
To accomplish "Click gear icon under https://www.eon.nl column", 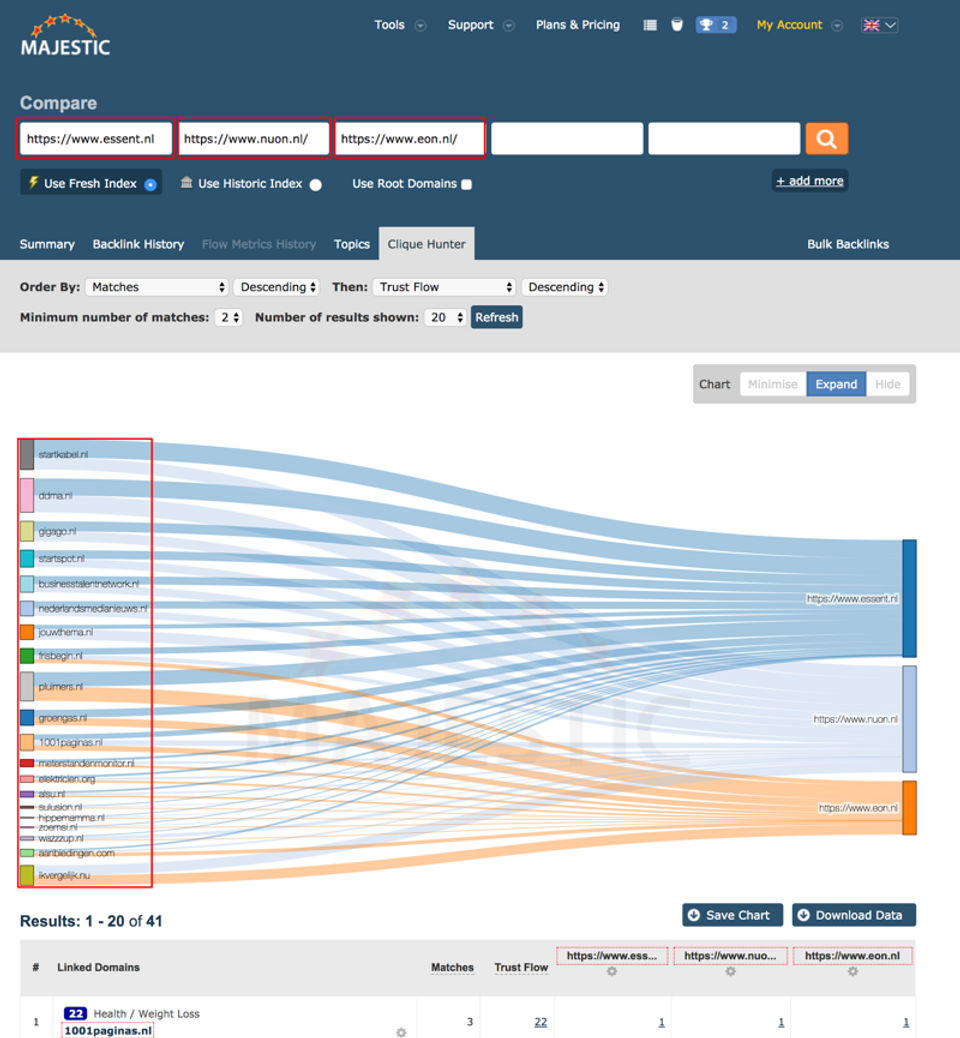I will tap(853, 971).
